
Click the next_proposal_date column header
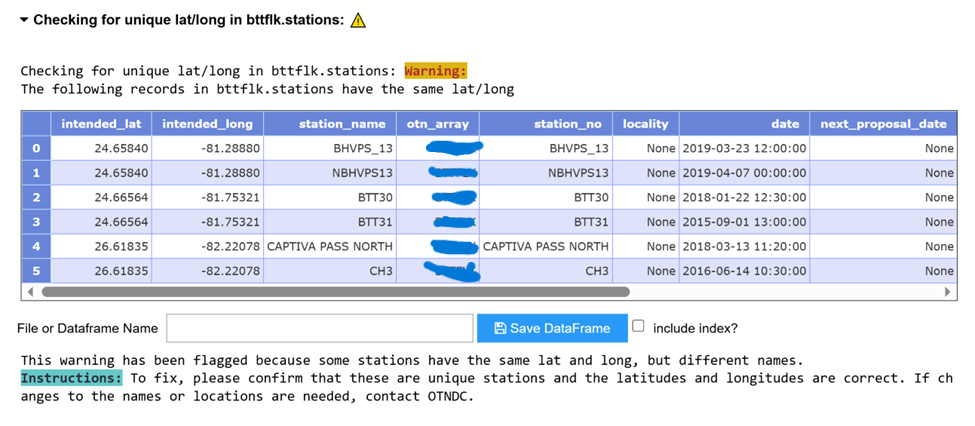coord(884,124)
